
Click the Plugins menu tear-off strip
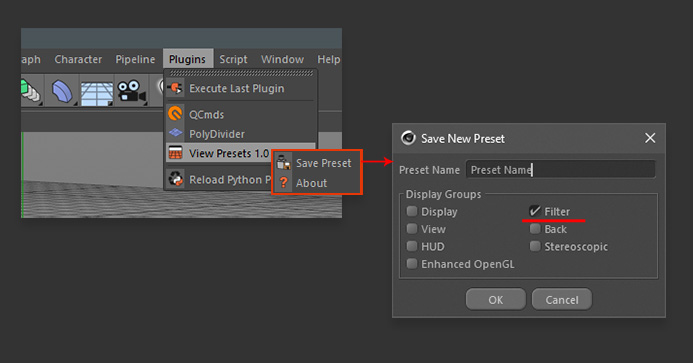pyautogui.click(x=241, y=73)
